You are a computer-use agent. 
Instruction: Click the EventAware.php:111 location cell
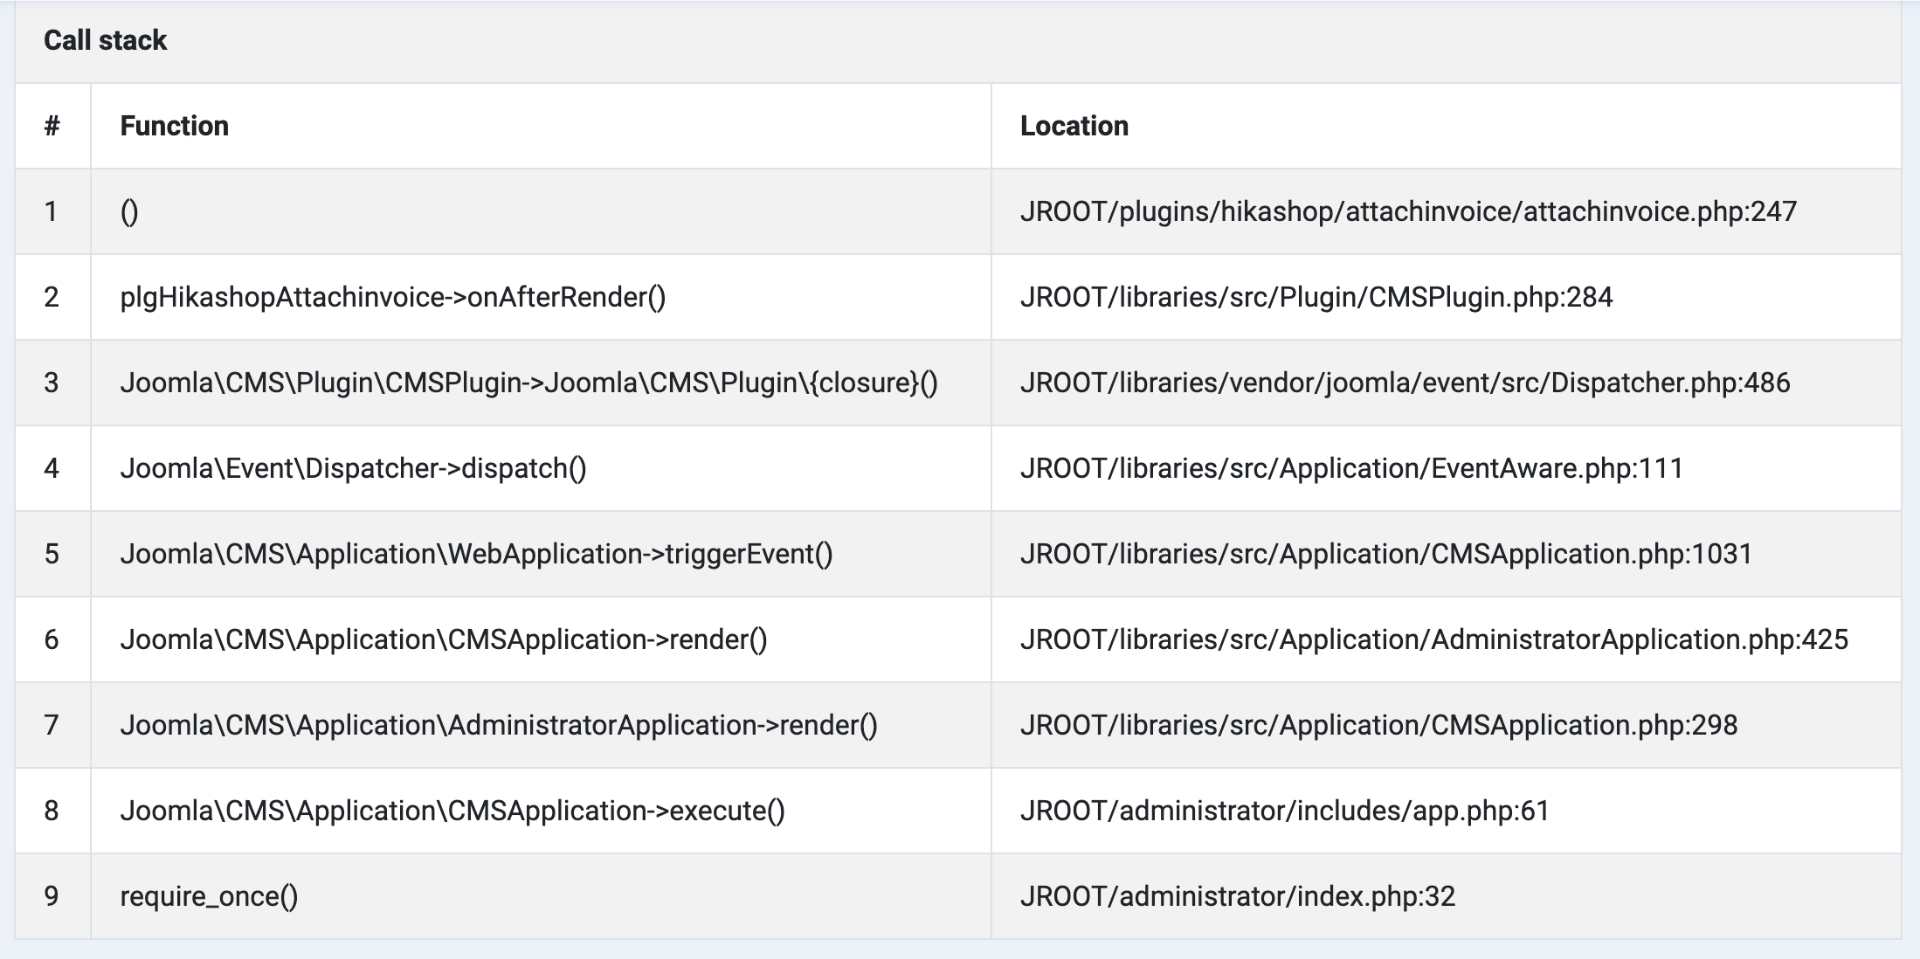(1351, 468)
